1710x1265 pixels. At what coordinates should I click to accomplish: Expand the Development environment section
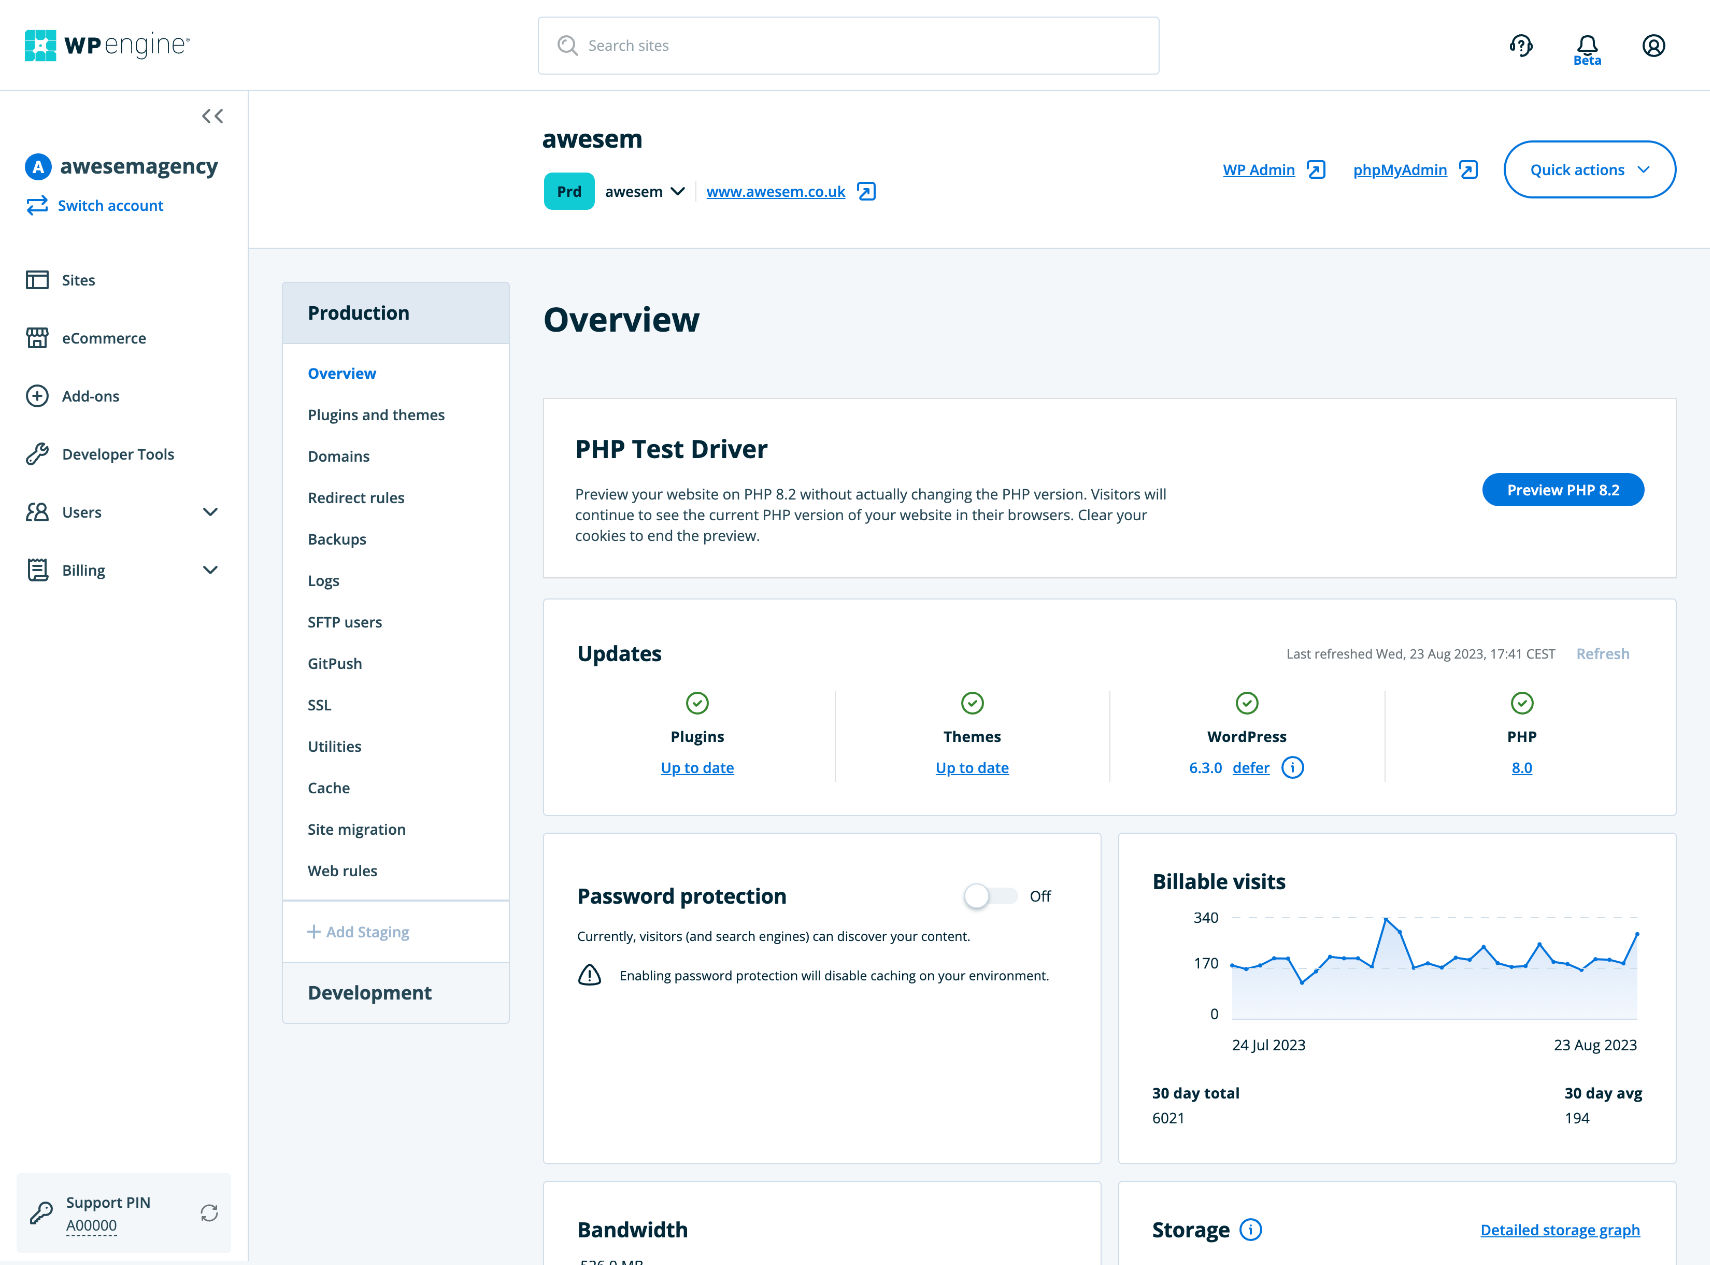396,993
